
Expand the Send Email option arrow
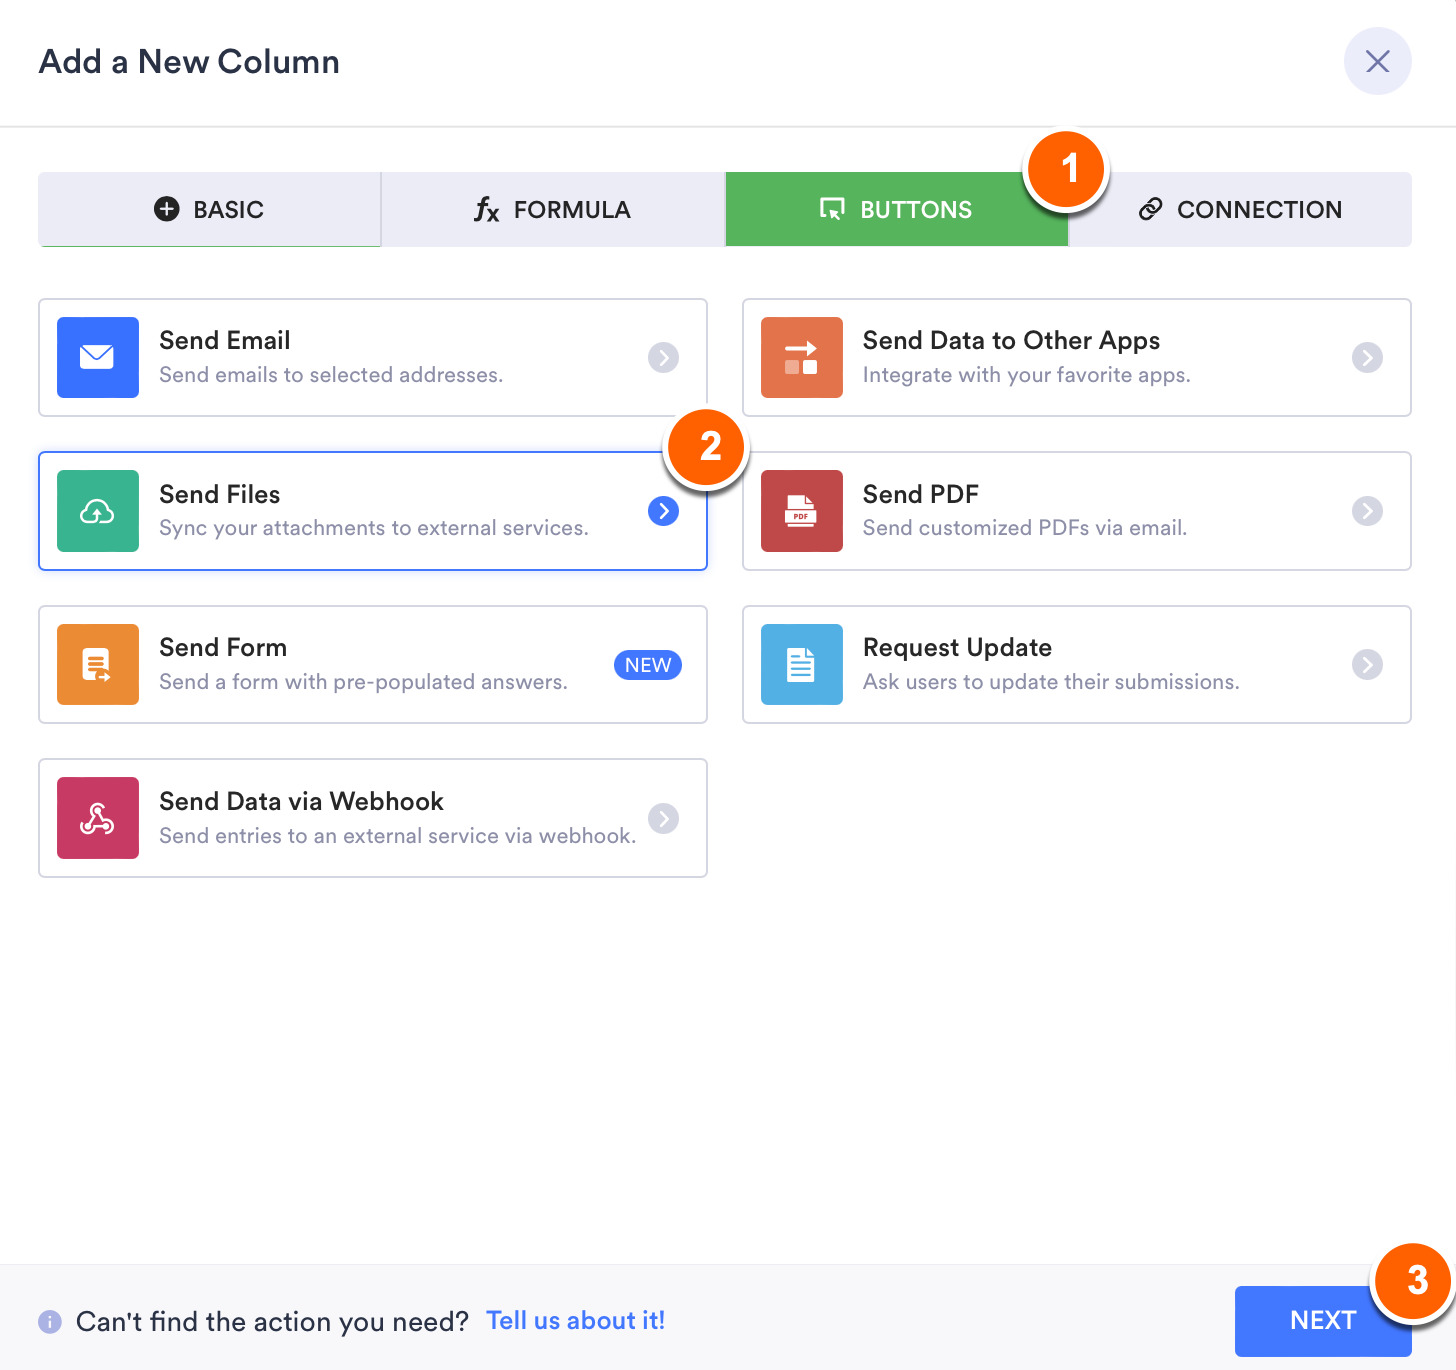(663, 357)
